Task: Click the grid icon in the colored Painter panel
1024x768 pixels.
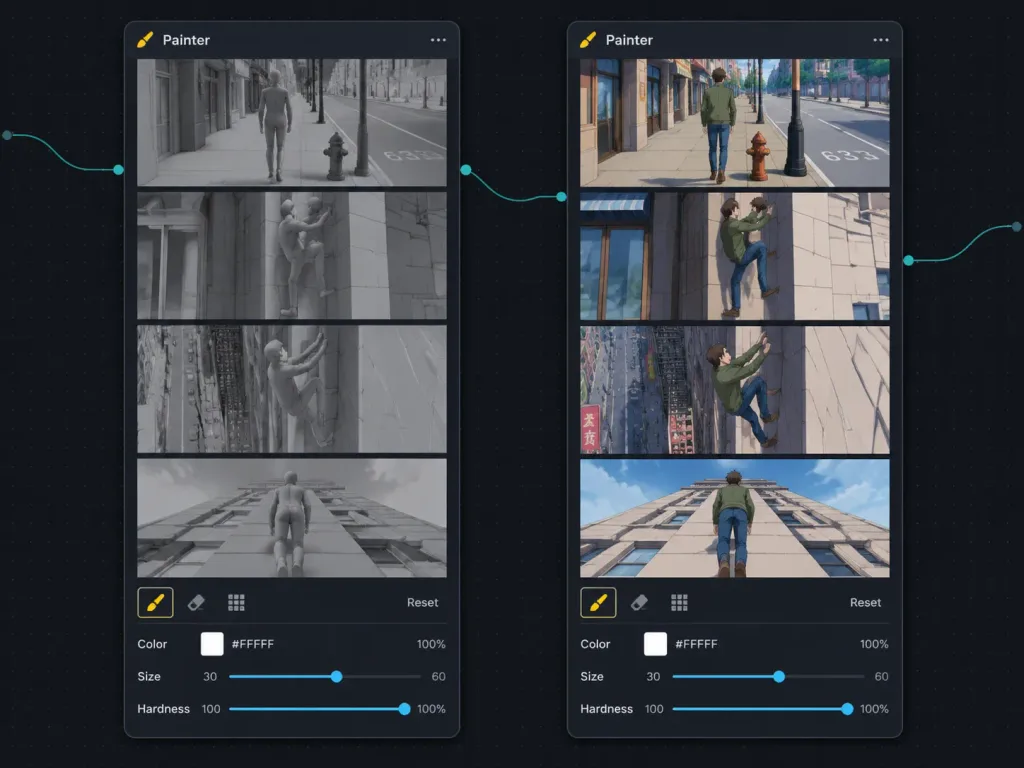Action: (x=679, y=602)
